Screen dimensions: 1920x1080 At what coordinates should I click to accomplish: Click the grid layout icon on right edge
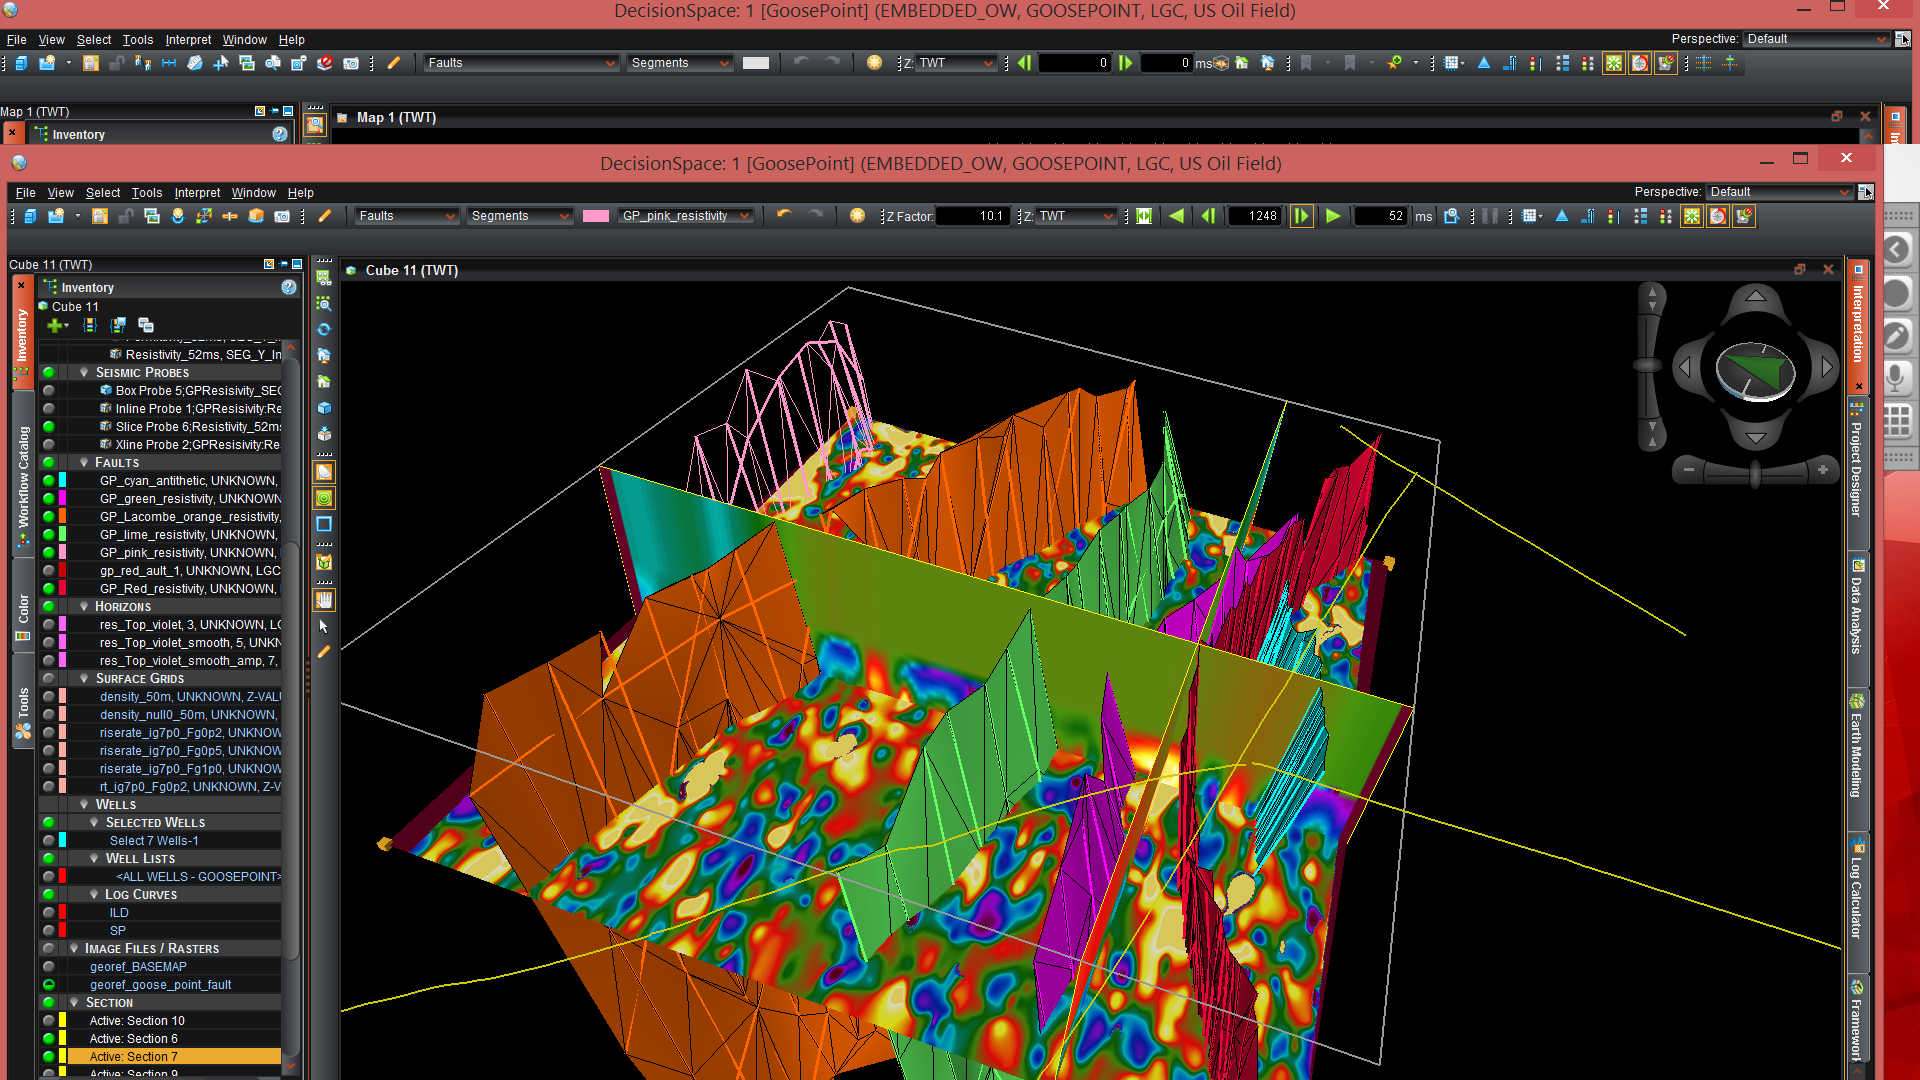[1897, 421]
